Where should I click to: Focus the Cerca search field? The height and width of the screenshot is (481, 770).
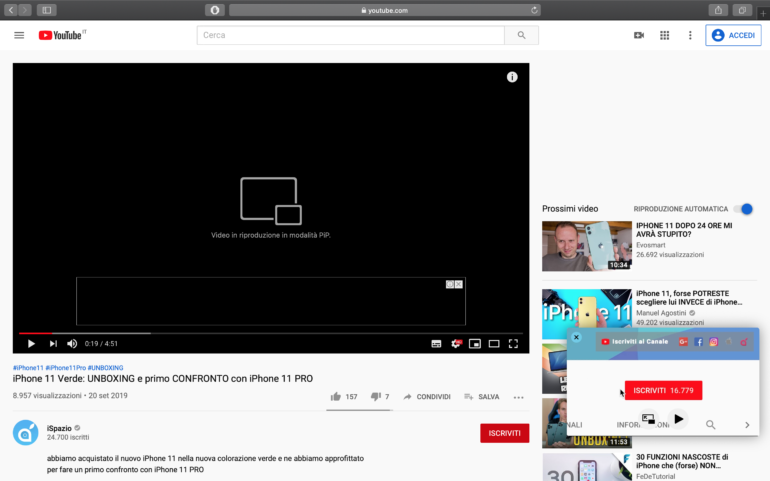[351, 35]
